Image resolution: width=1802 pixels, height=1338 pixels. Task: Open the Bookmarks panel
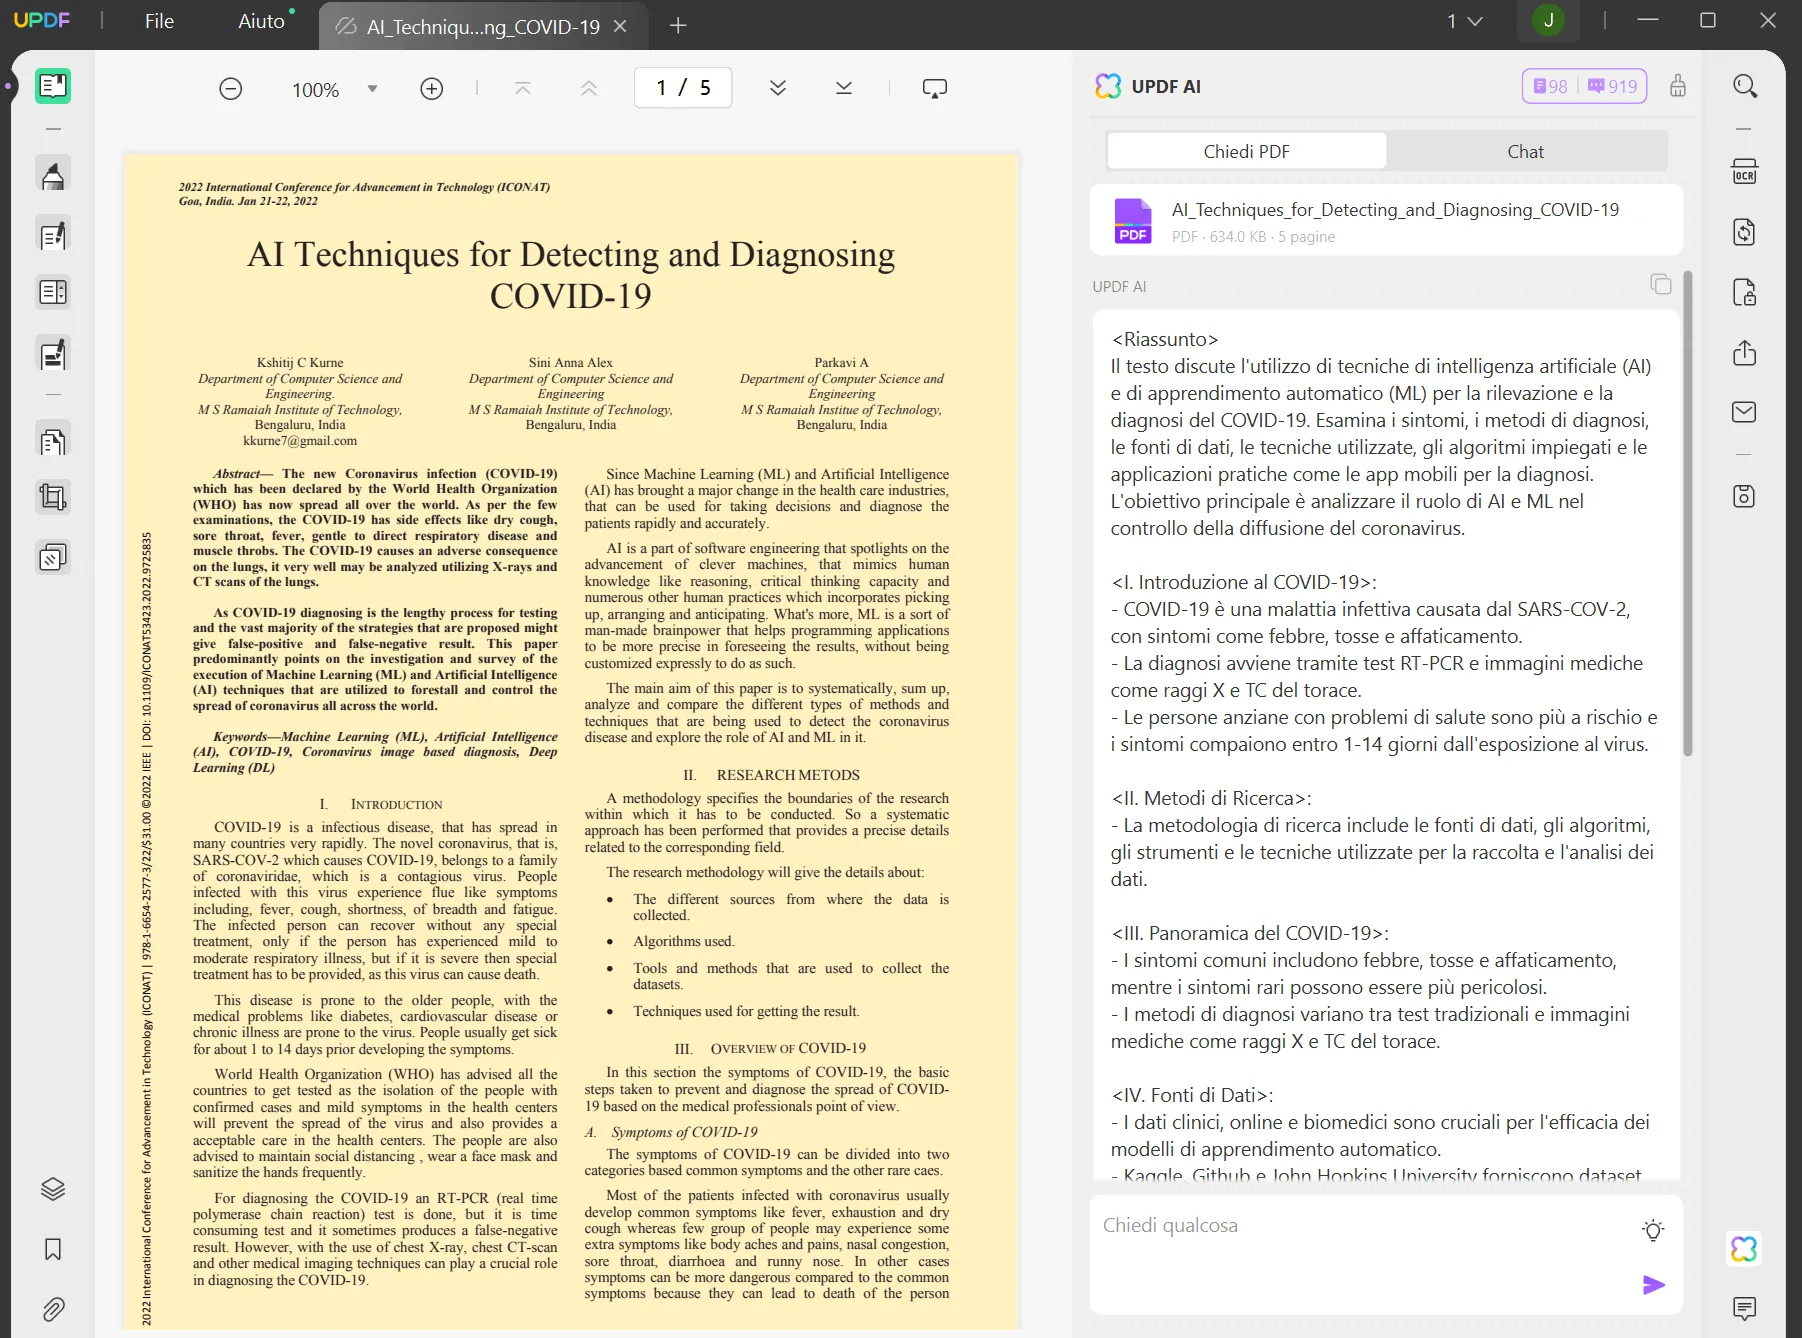point(53,1249)
